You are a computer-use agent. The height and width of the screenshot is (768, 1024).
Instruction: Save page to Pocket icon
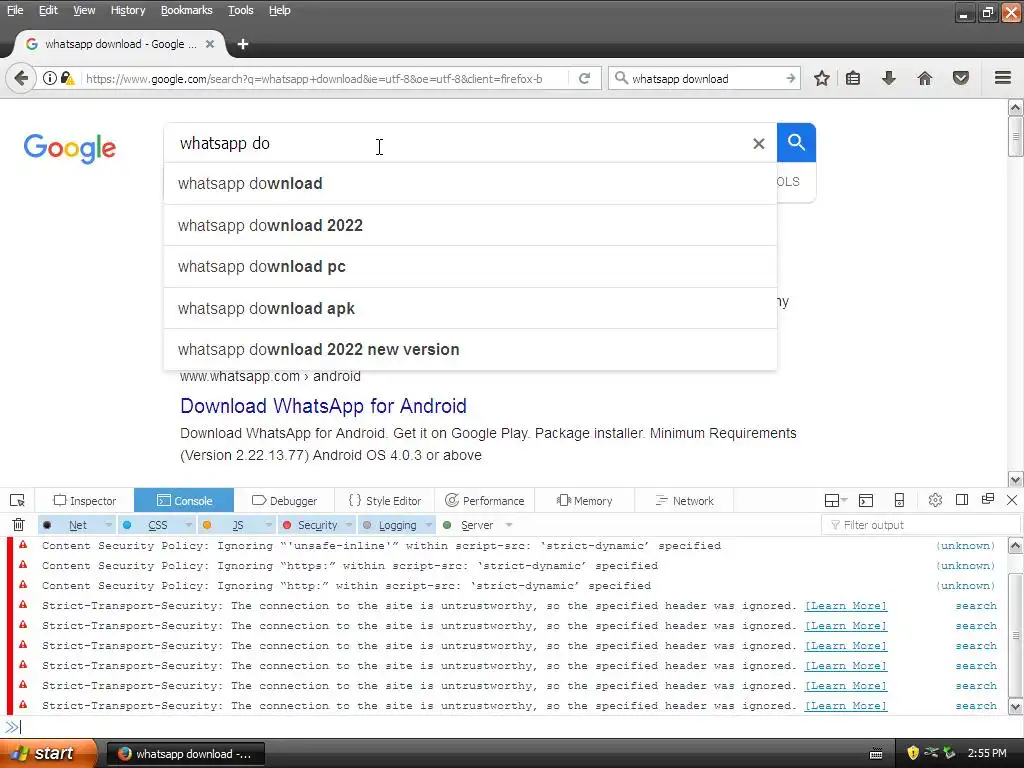tap(961, 78)
